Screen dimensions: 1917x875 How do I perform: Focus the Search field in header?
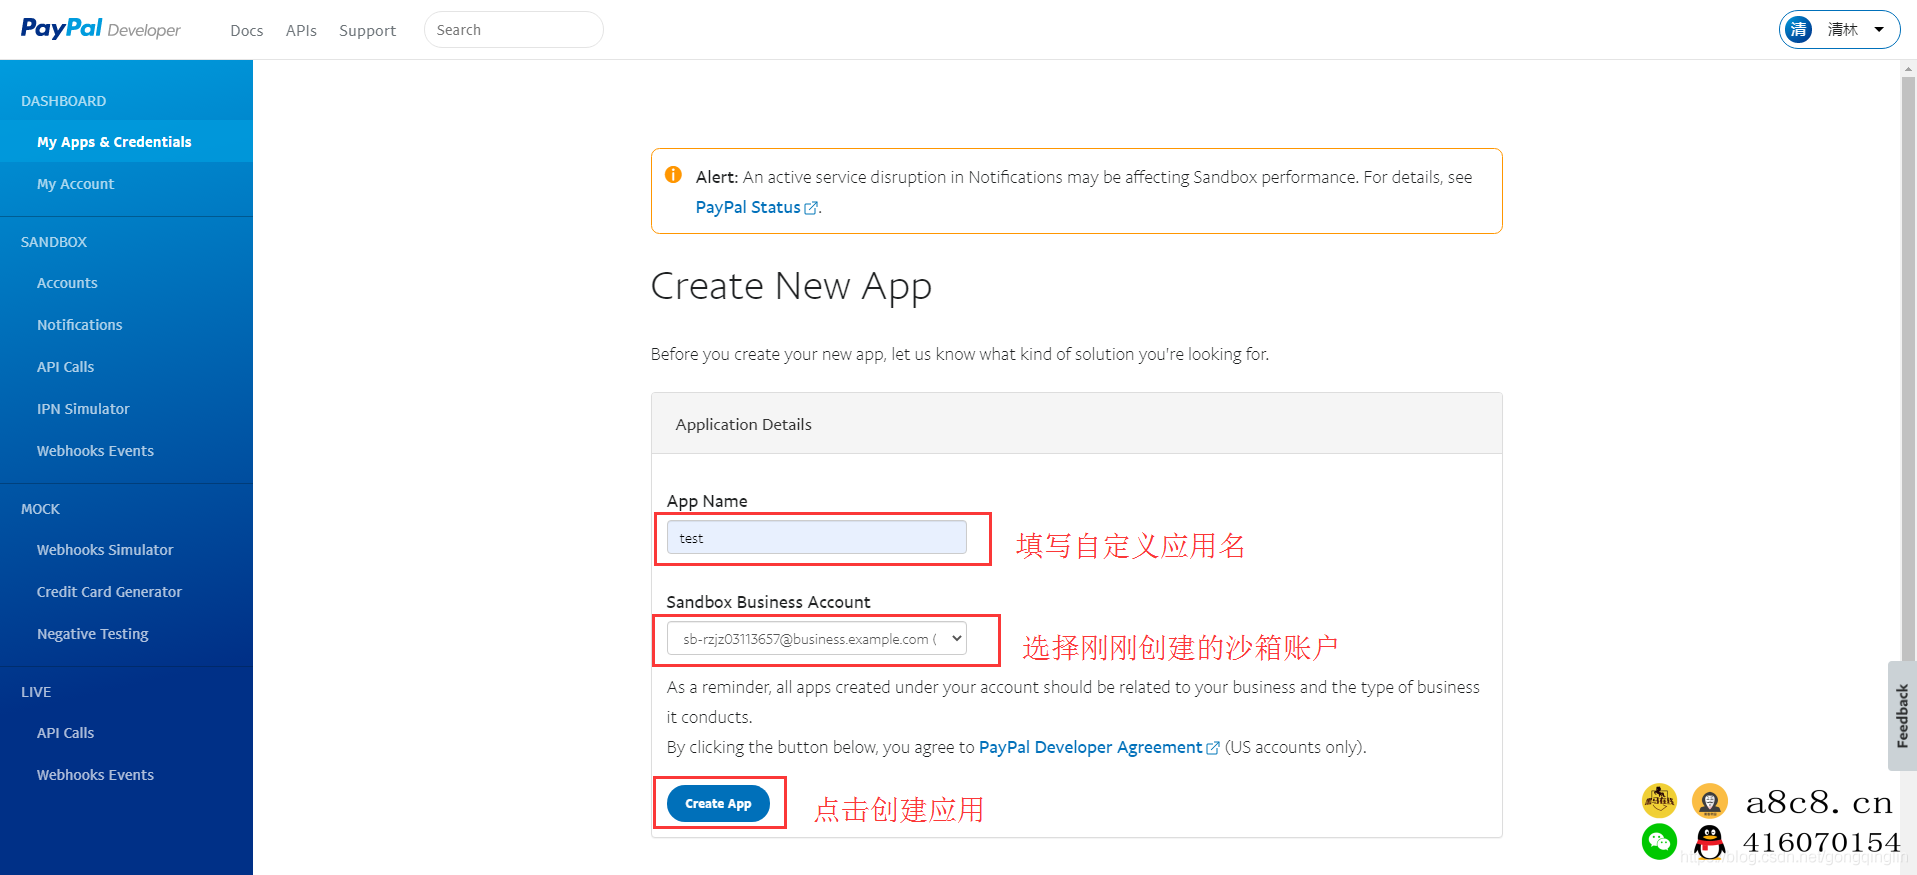pos(514,30)
